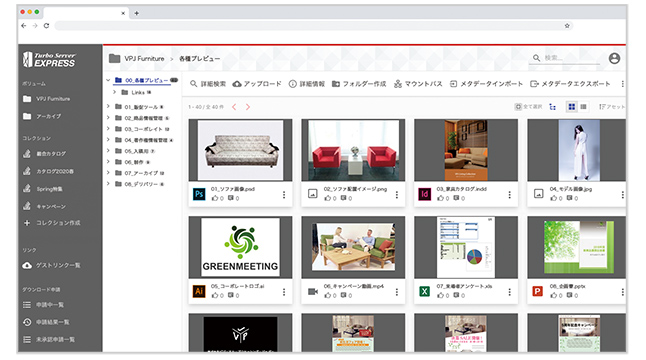Collapse the 00_各種プレビュー folder chevron
646x360 pixels.
pyautogui.click(x=108, y=80)
